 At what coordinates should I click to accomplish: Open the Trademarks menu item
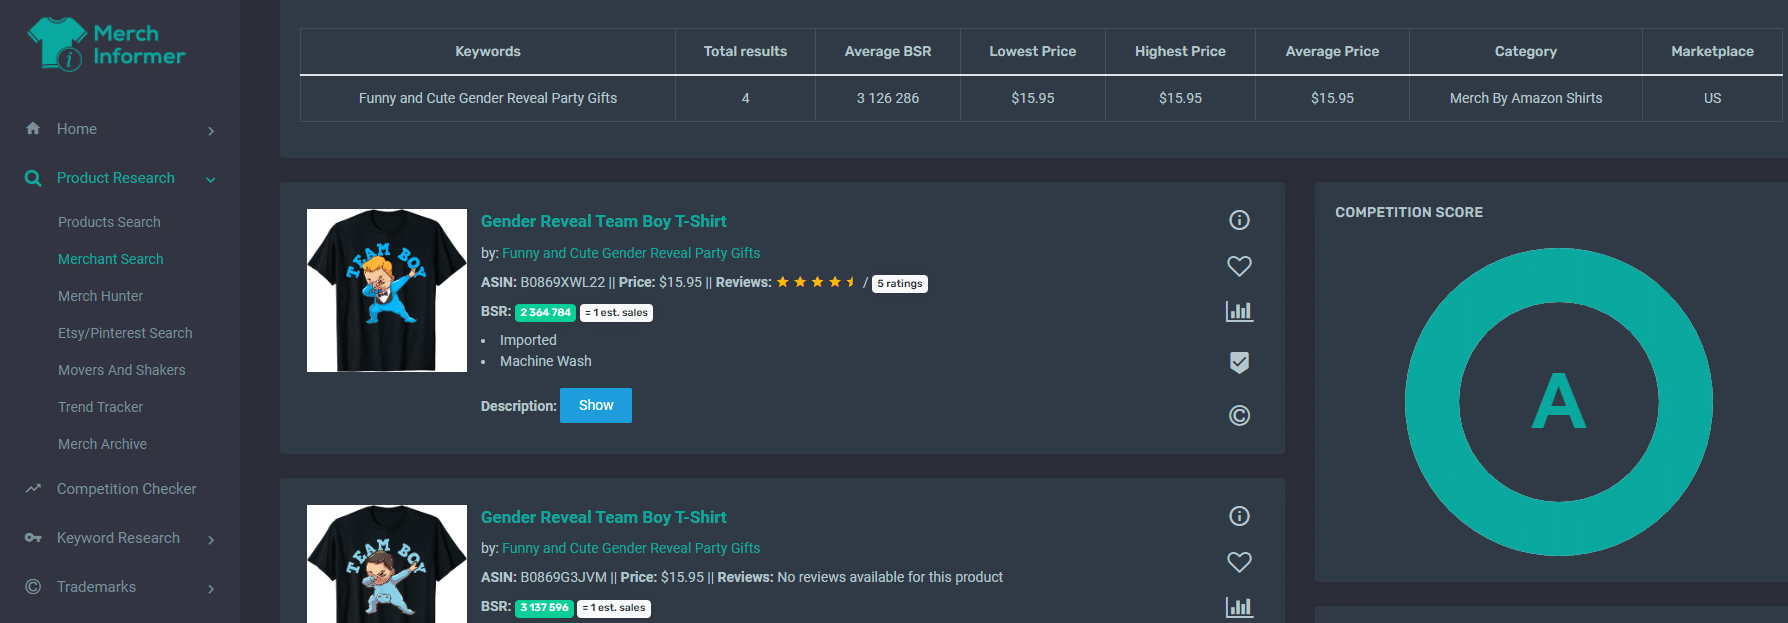96,587
